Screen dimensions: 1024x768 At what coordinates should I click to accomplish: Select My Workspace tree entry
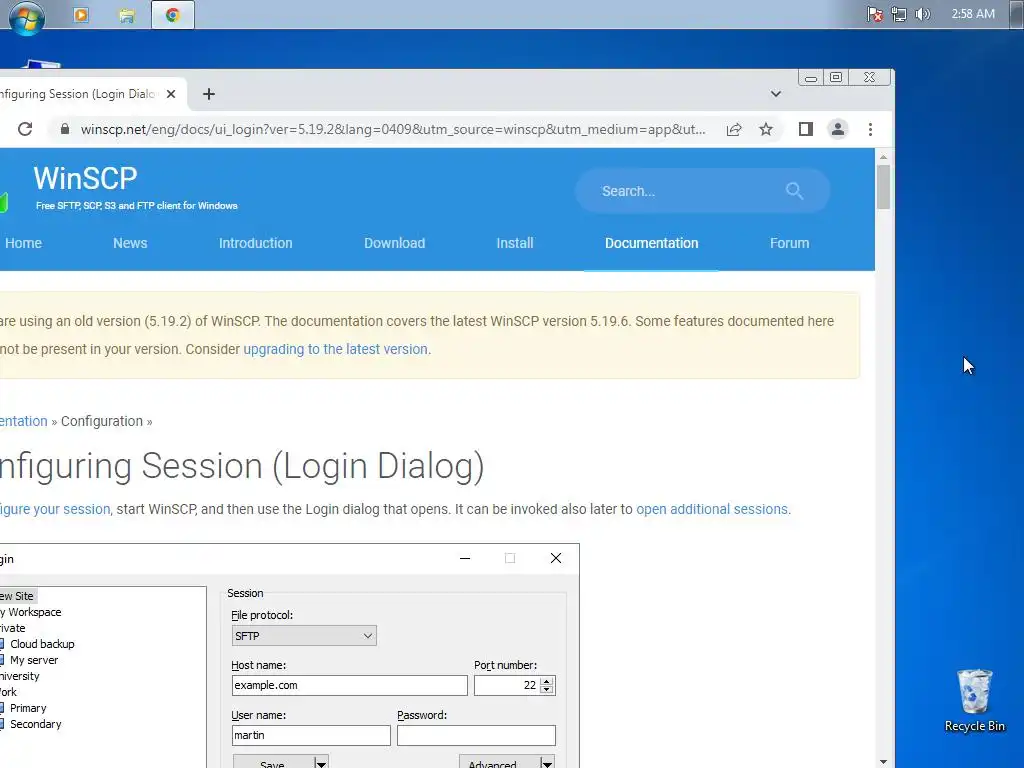pos(31,612)
